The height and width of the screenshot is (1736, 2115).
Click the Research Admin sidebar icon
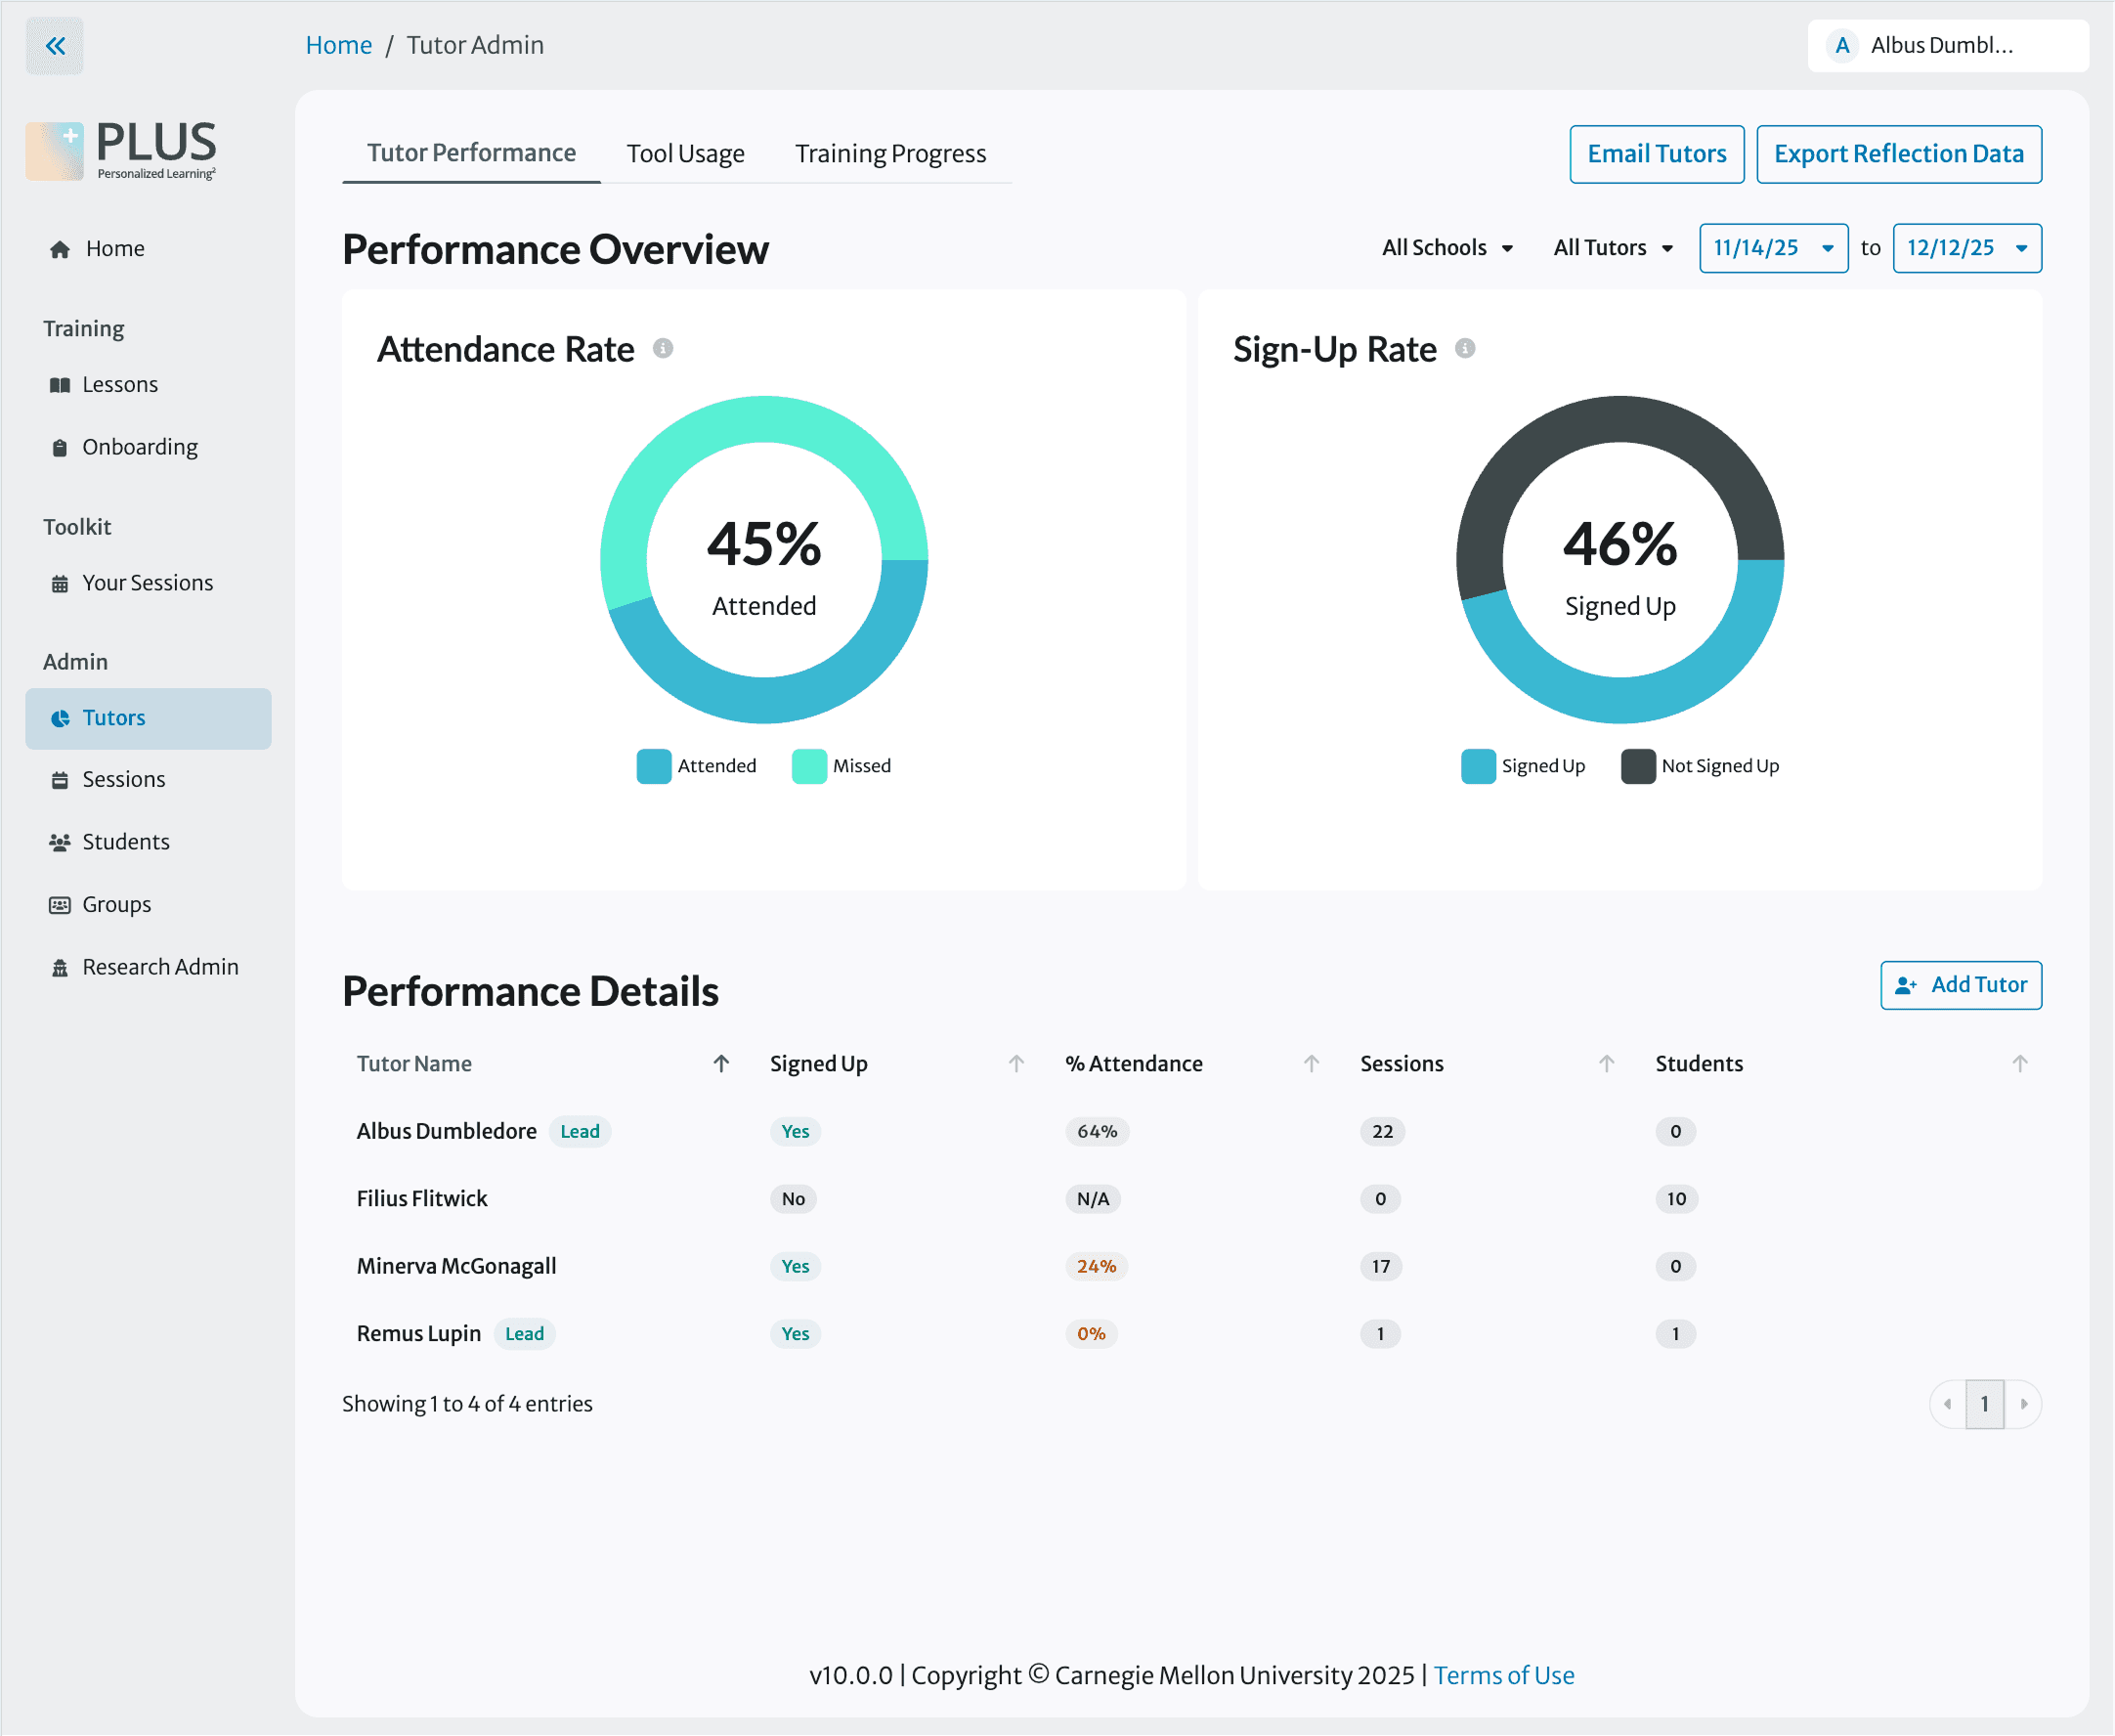60,967
